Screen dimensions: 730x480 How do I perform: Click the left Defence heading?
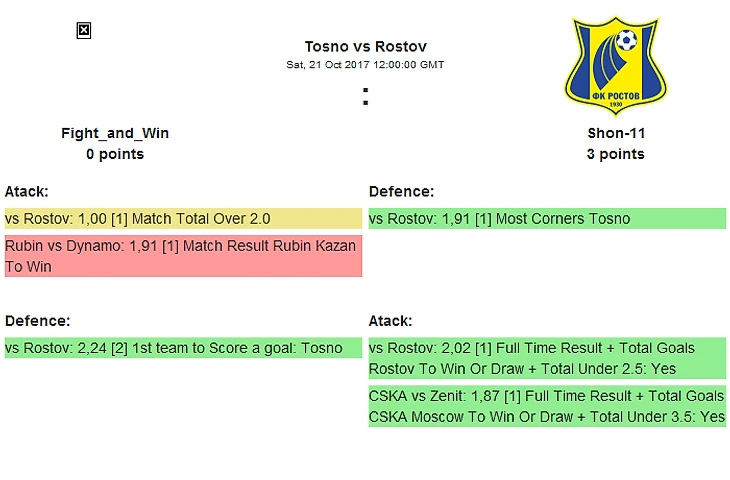[37, 321]
